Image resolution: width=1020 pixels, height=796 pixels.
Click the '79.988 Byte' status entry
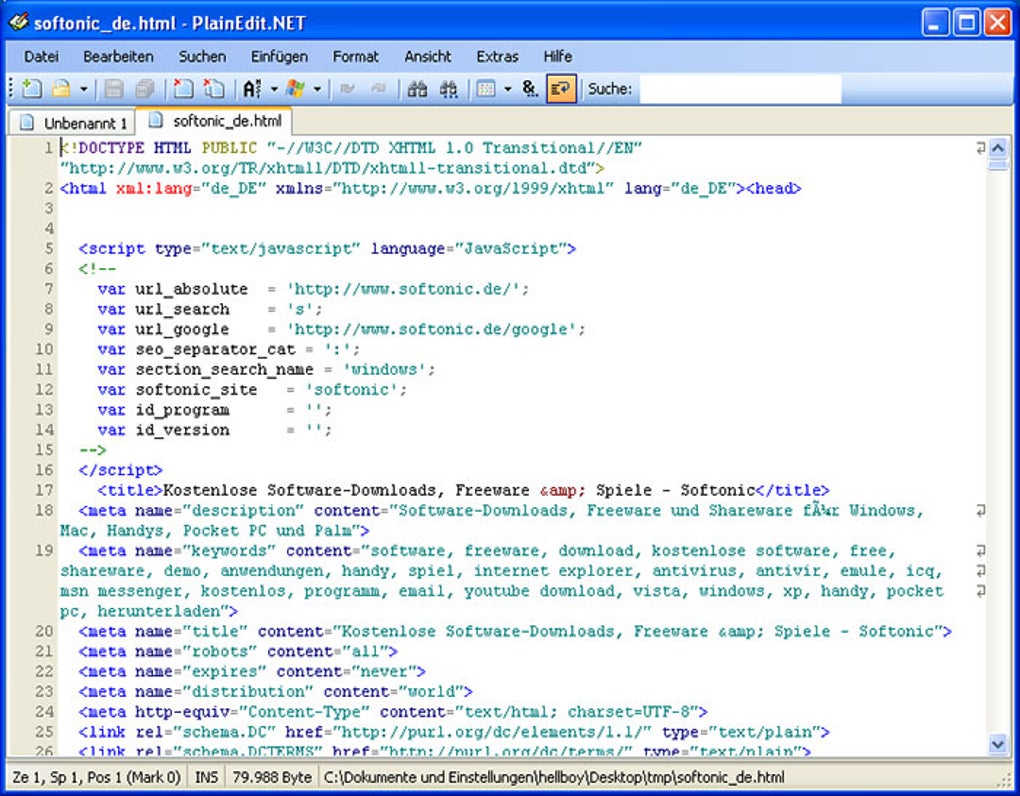tap(272, 777)
